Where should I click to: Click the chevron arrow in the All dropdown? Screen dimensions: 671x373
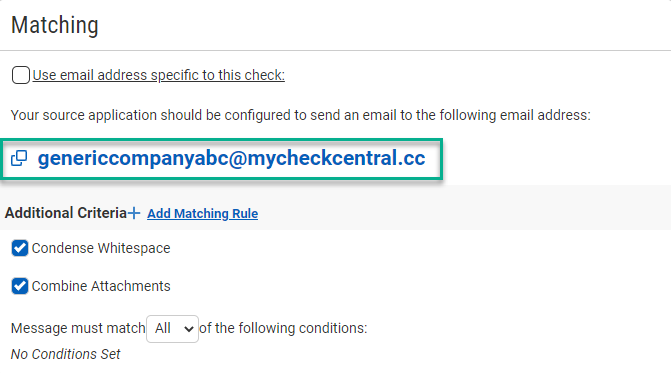[x=188, y=329]
